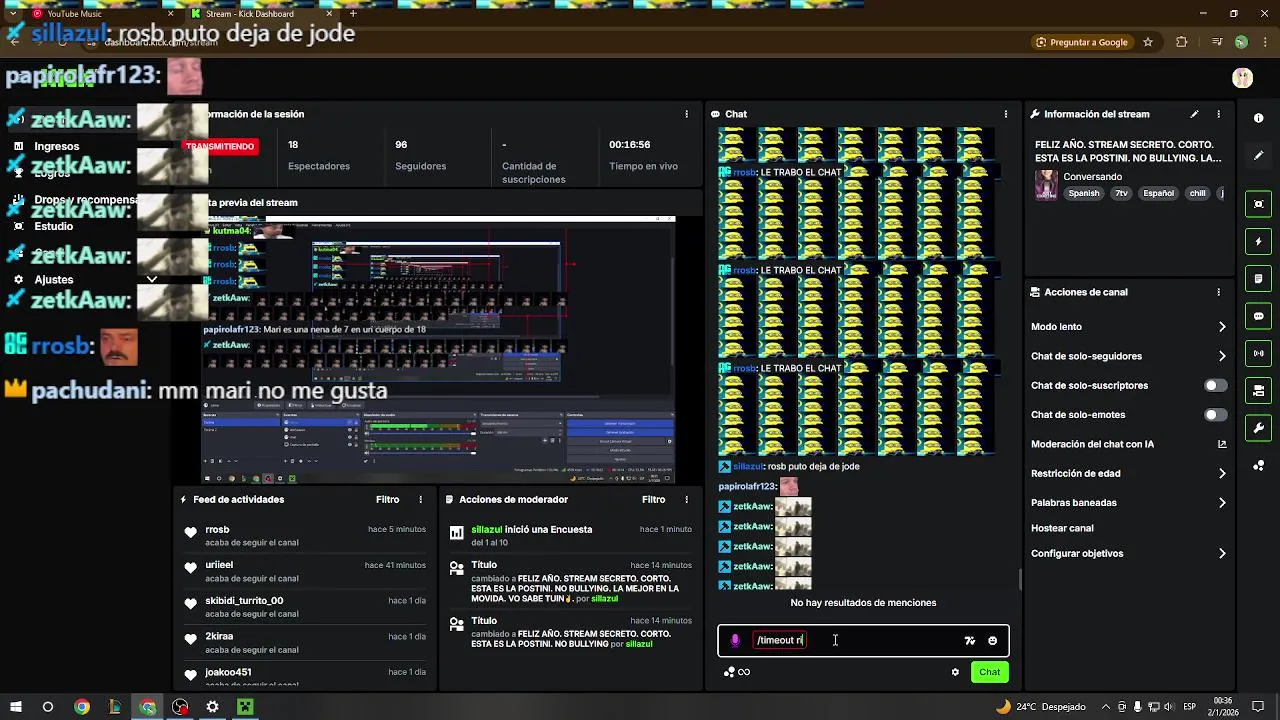Open the Feed de actividades three-dot menu
The height and width of the screenshot is (720, 1280).
pos(420,499)
